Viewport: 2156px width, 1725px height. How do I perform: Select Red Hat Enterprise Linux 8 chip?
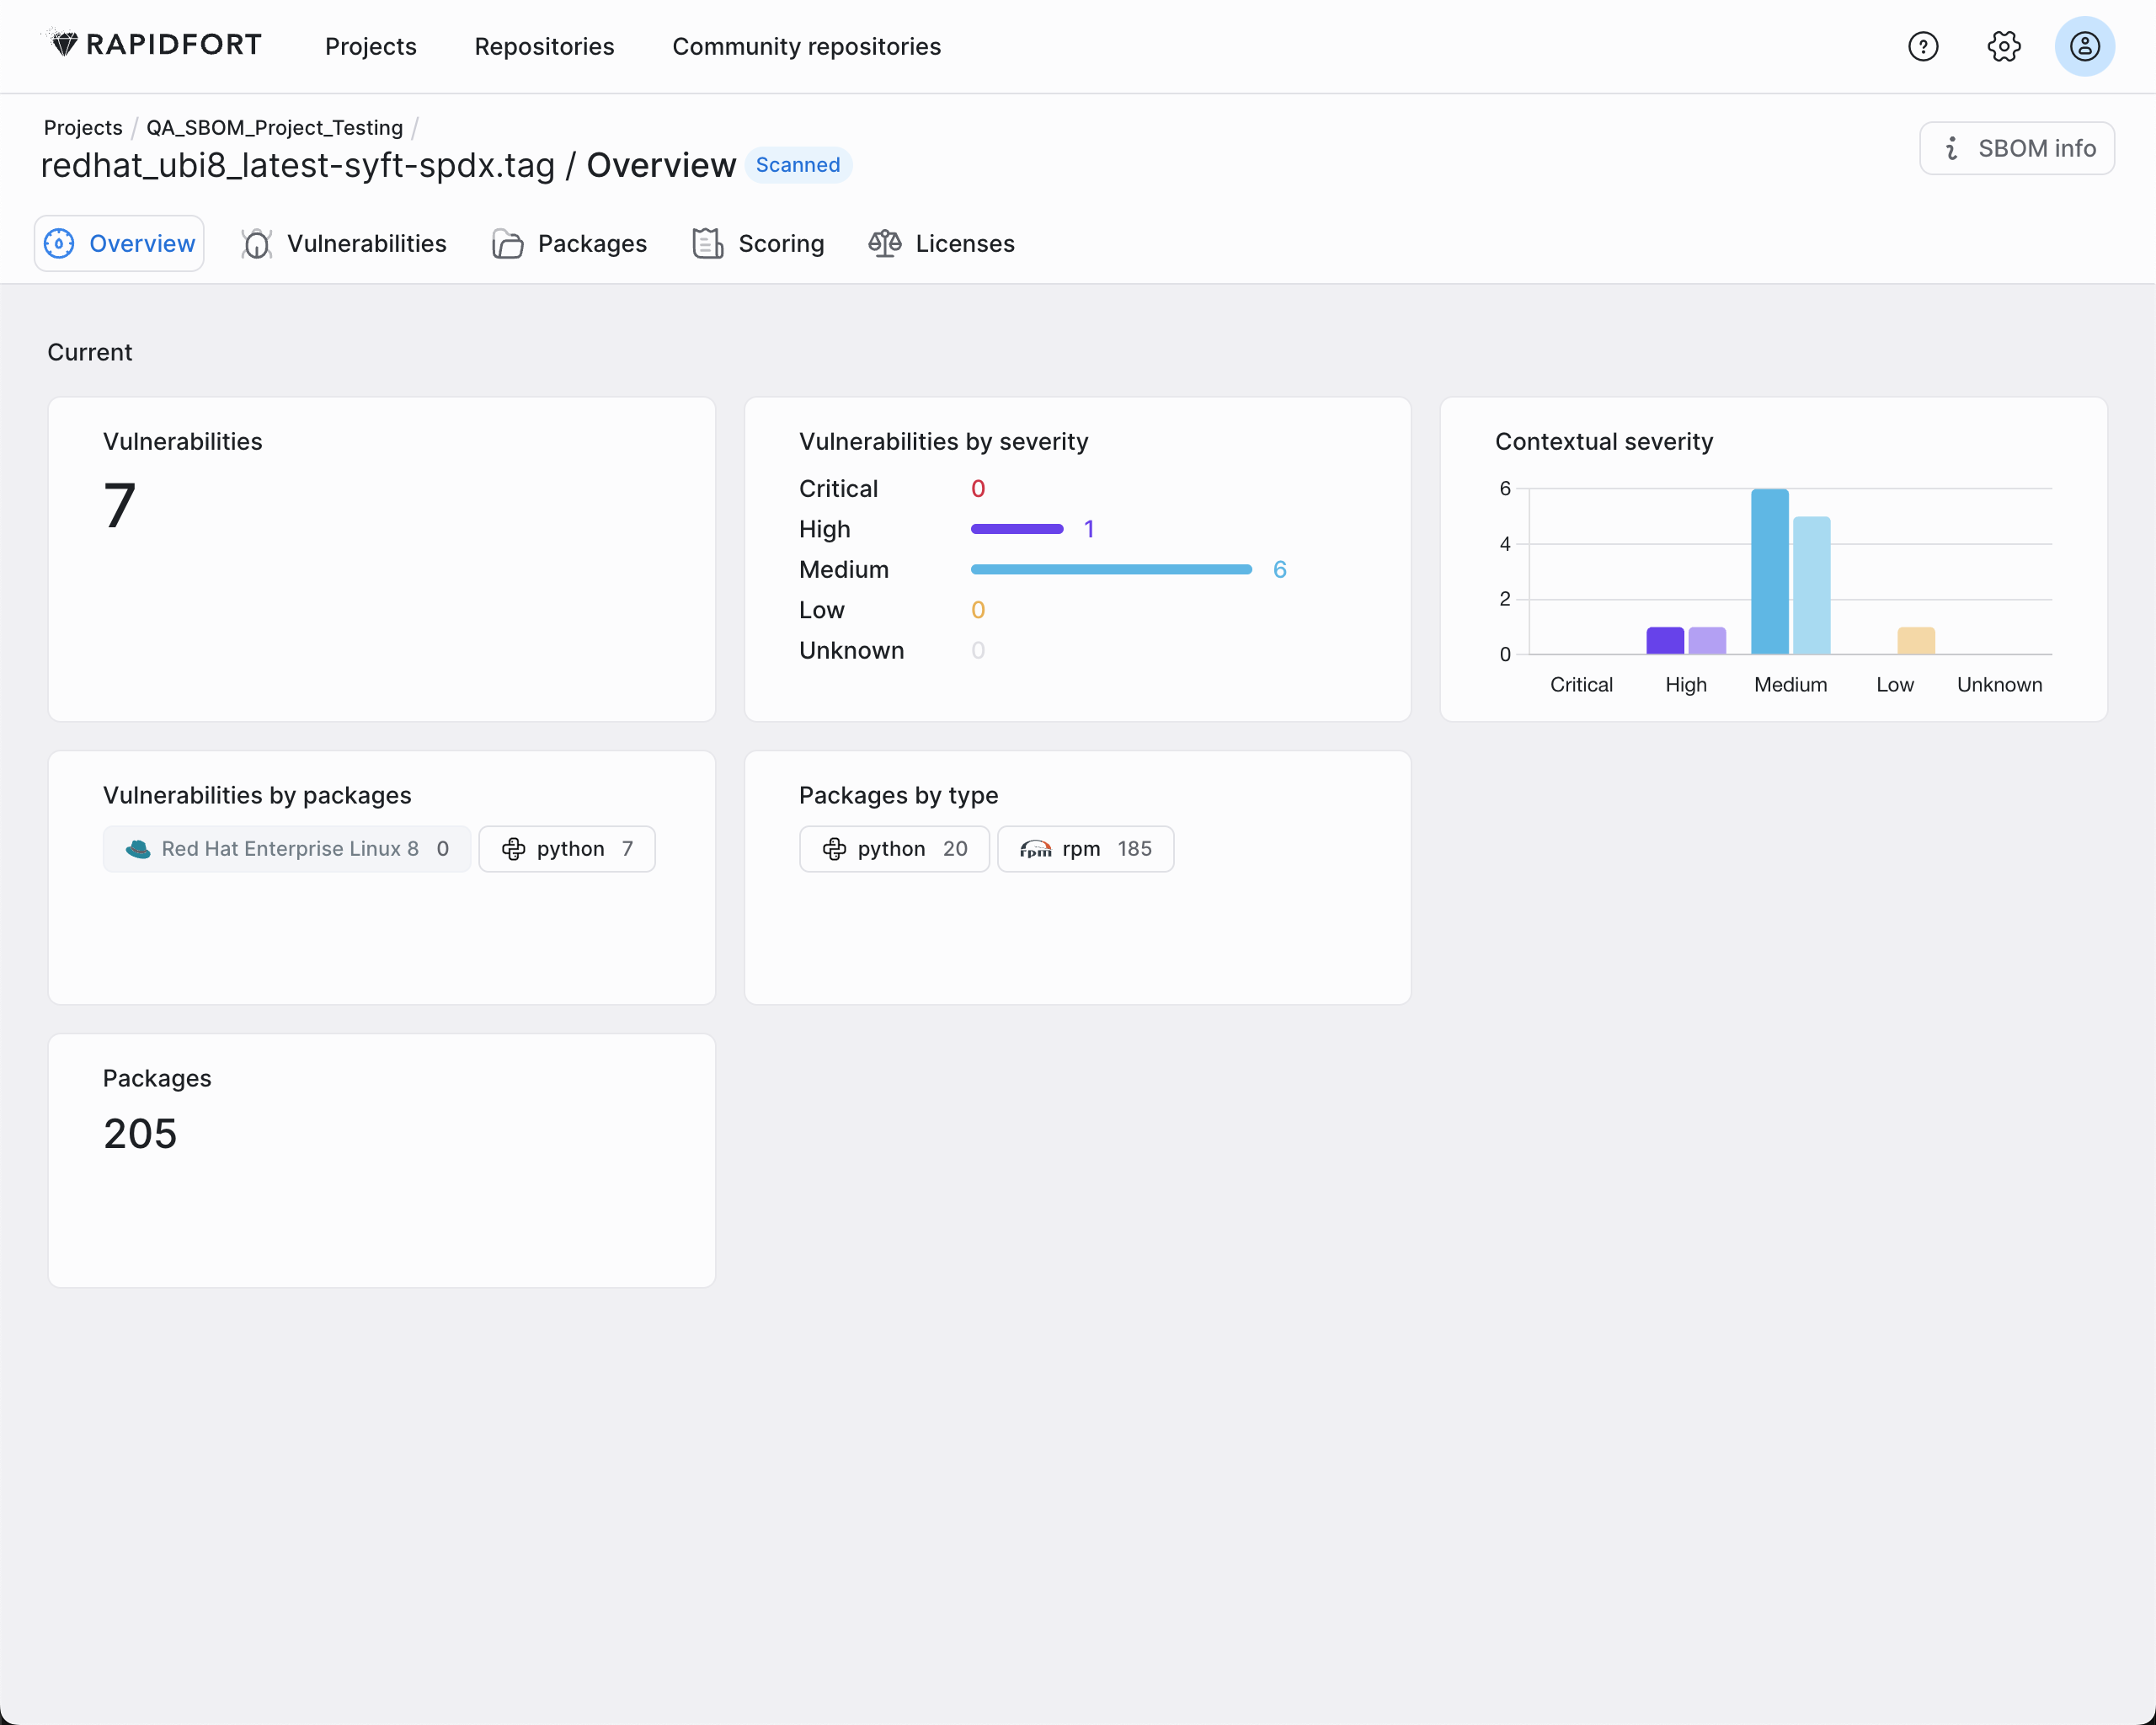pos(287,849)
